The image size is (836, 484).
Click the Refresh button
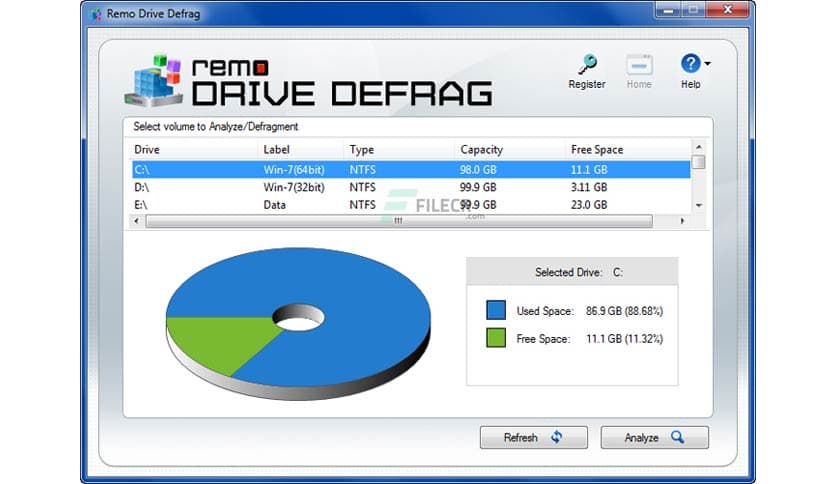pos(534,437)
